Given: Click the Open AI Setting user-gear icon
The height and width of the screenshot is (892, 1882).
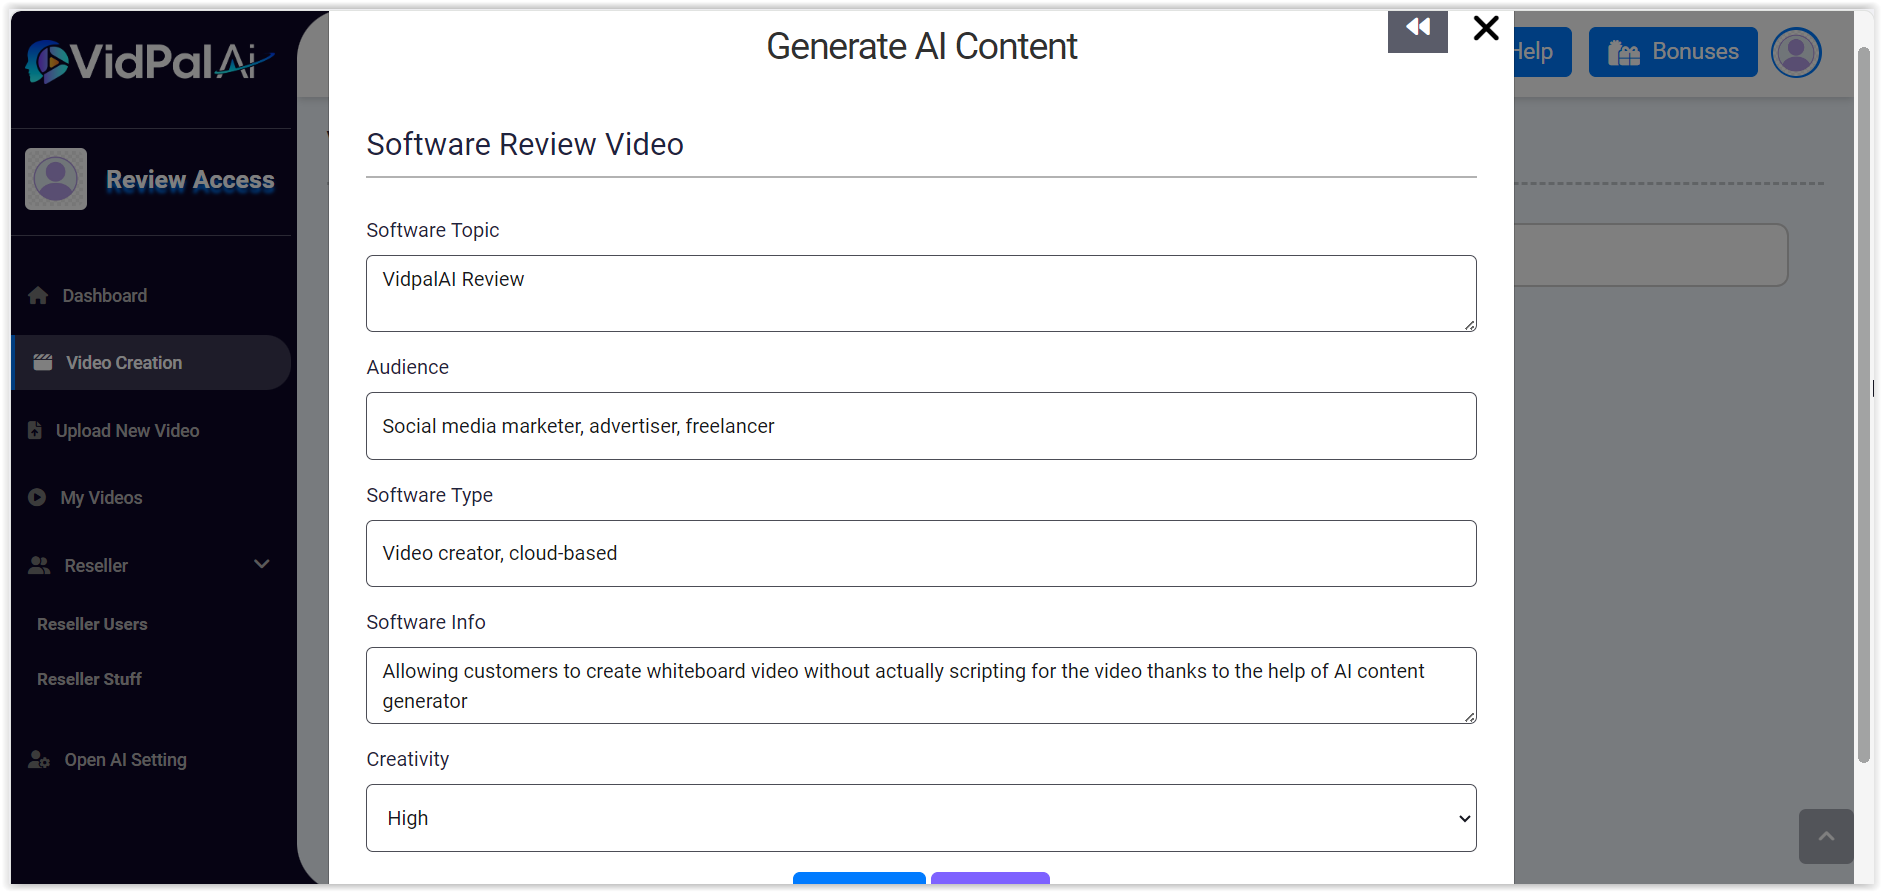Looking at the screenshot, I should click(x=39, y=760).
